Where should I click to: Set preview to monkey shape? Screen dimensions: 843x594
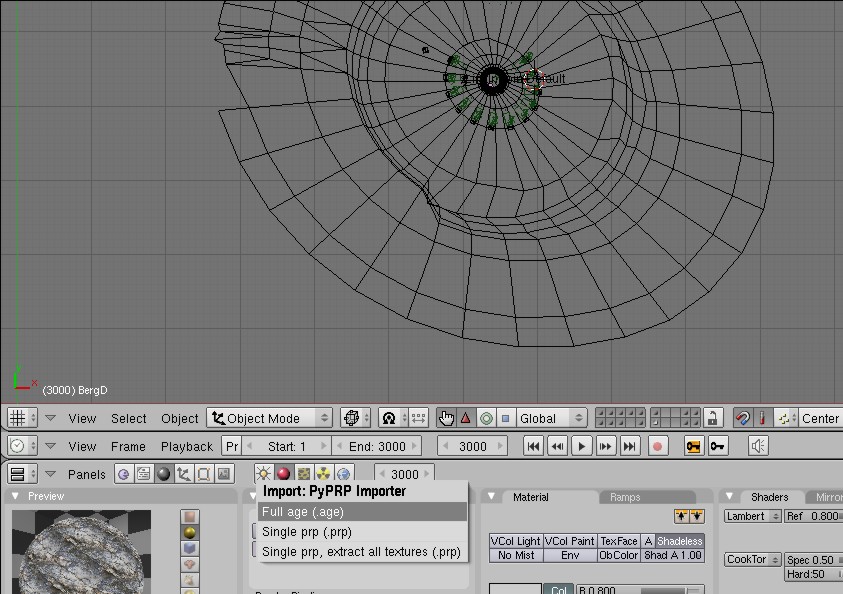point(190,564)
